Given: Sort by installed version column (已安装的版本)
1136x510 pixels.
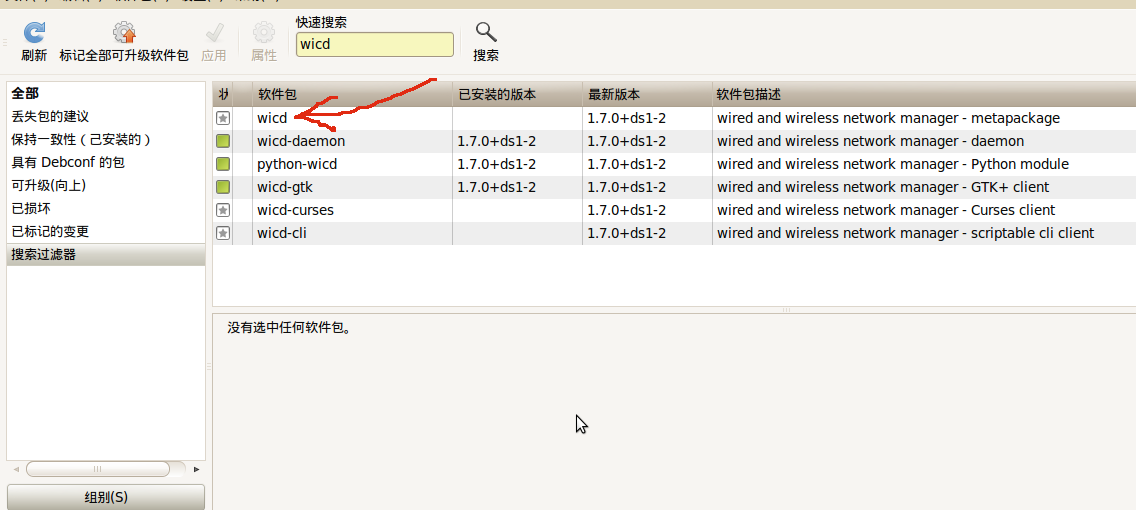Looking at the screenshot, I should (x=517, y=94).
